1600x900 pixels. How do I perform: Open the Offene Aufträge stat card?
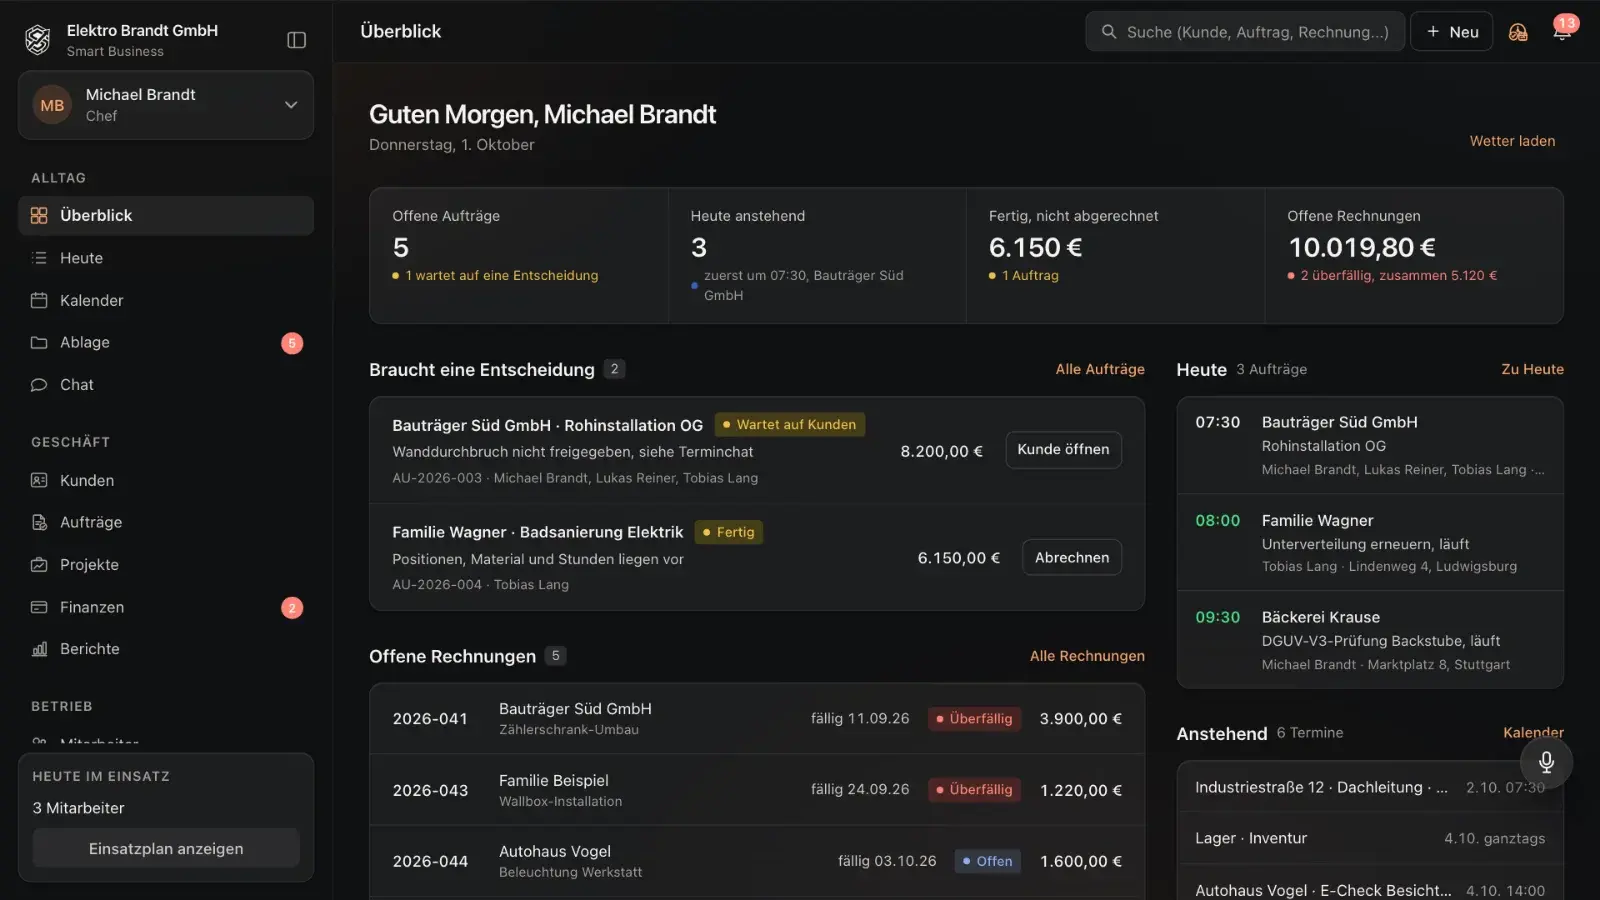(519, 255)
